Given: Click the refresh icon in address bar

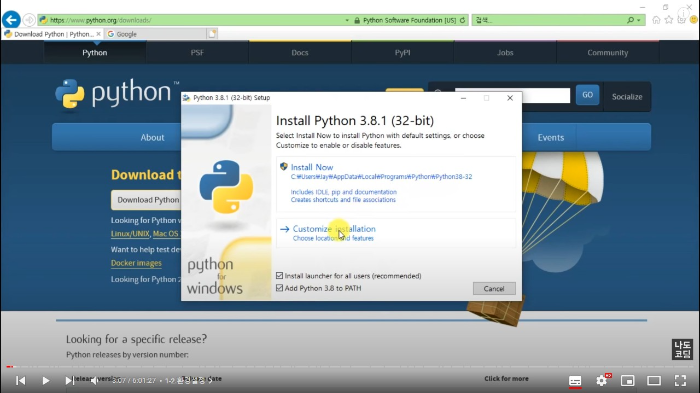Looking at the screenshot, I should point(462,20).
